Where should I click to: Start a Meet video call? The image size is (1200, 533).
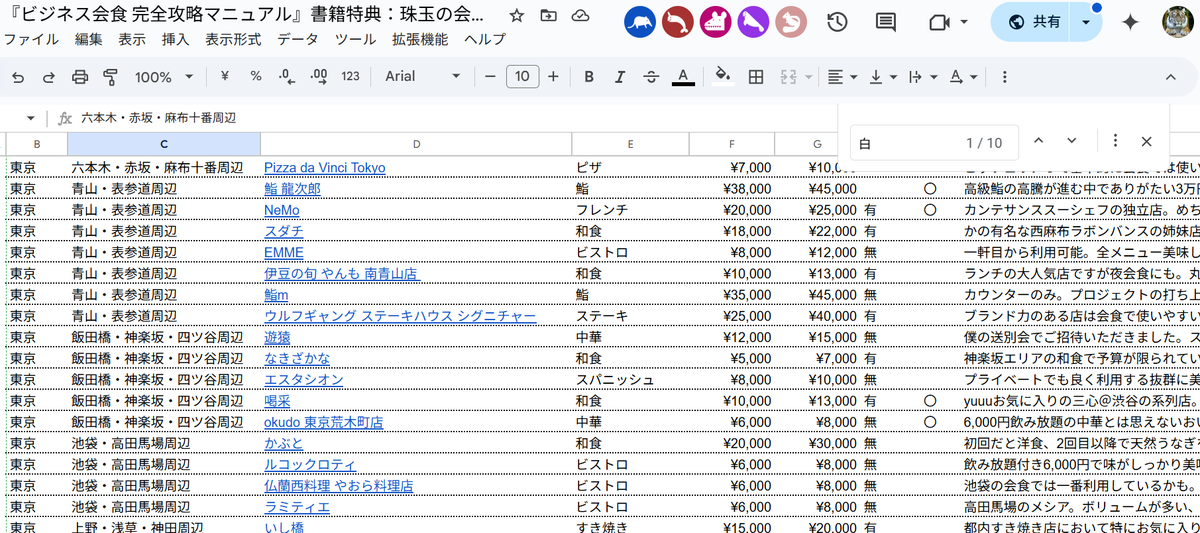(937, 22)
